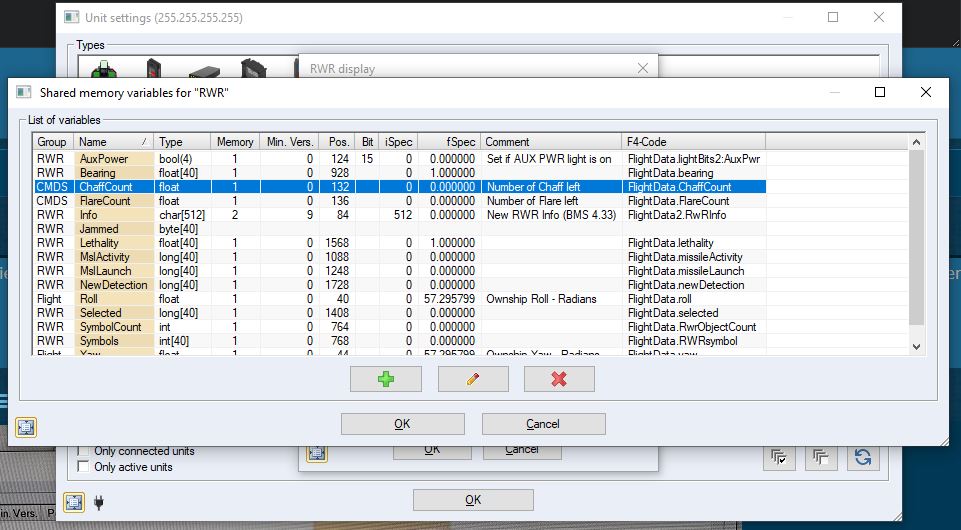
Task: Select the Lethality variable row
Action: click(400, 243)
